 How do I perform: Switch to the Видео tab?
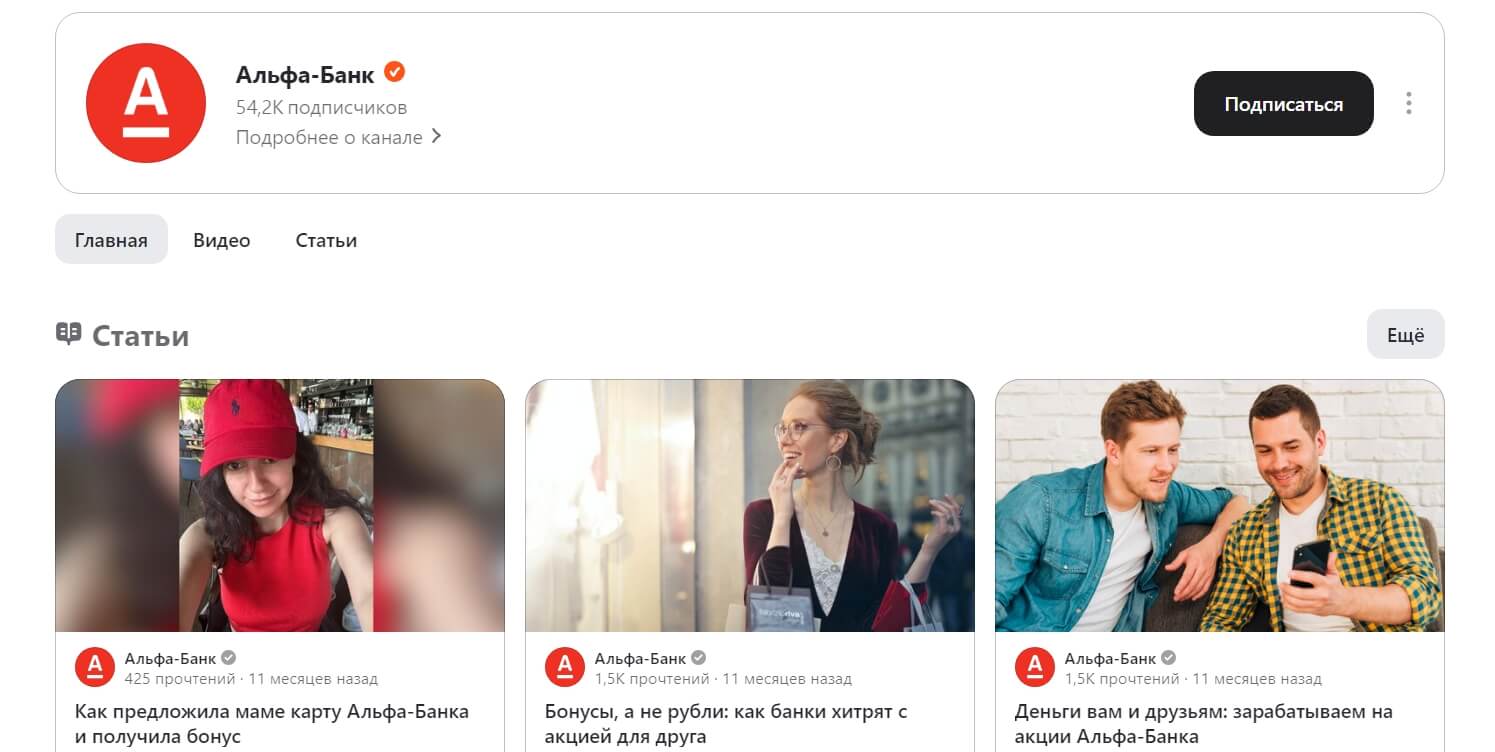click(x=222, y=240)
